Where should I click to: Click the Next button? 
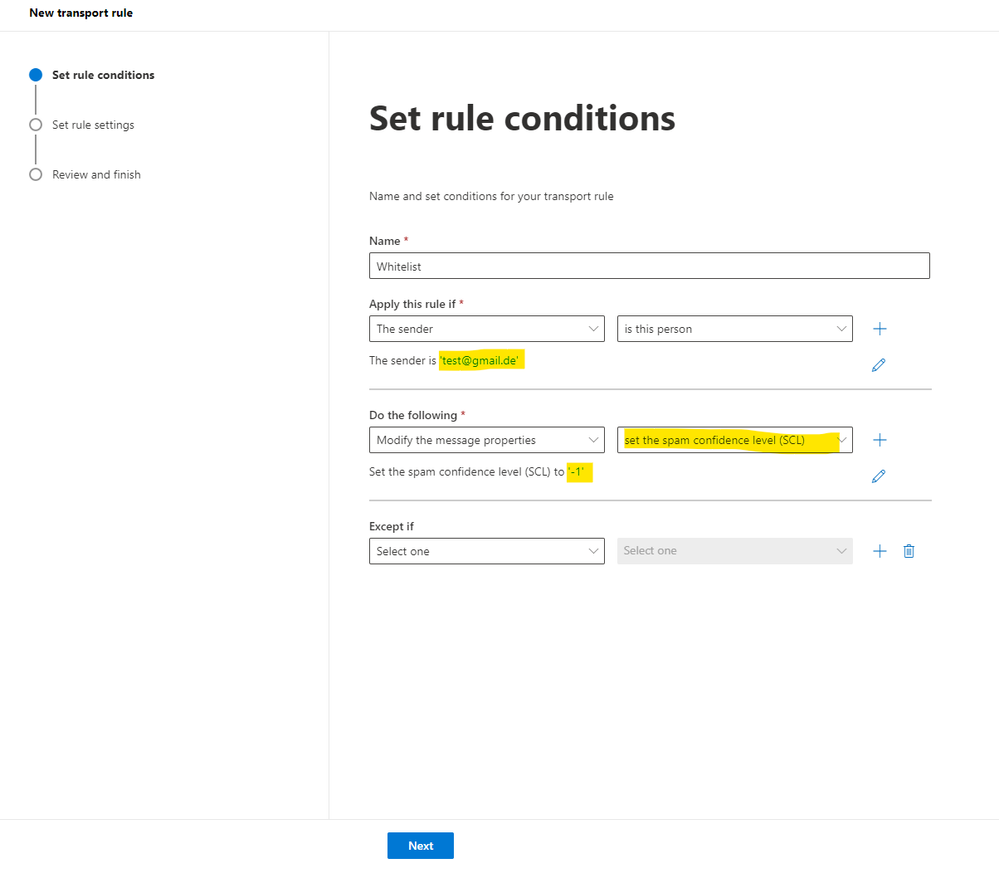pos(420,845)
